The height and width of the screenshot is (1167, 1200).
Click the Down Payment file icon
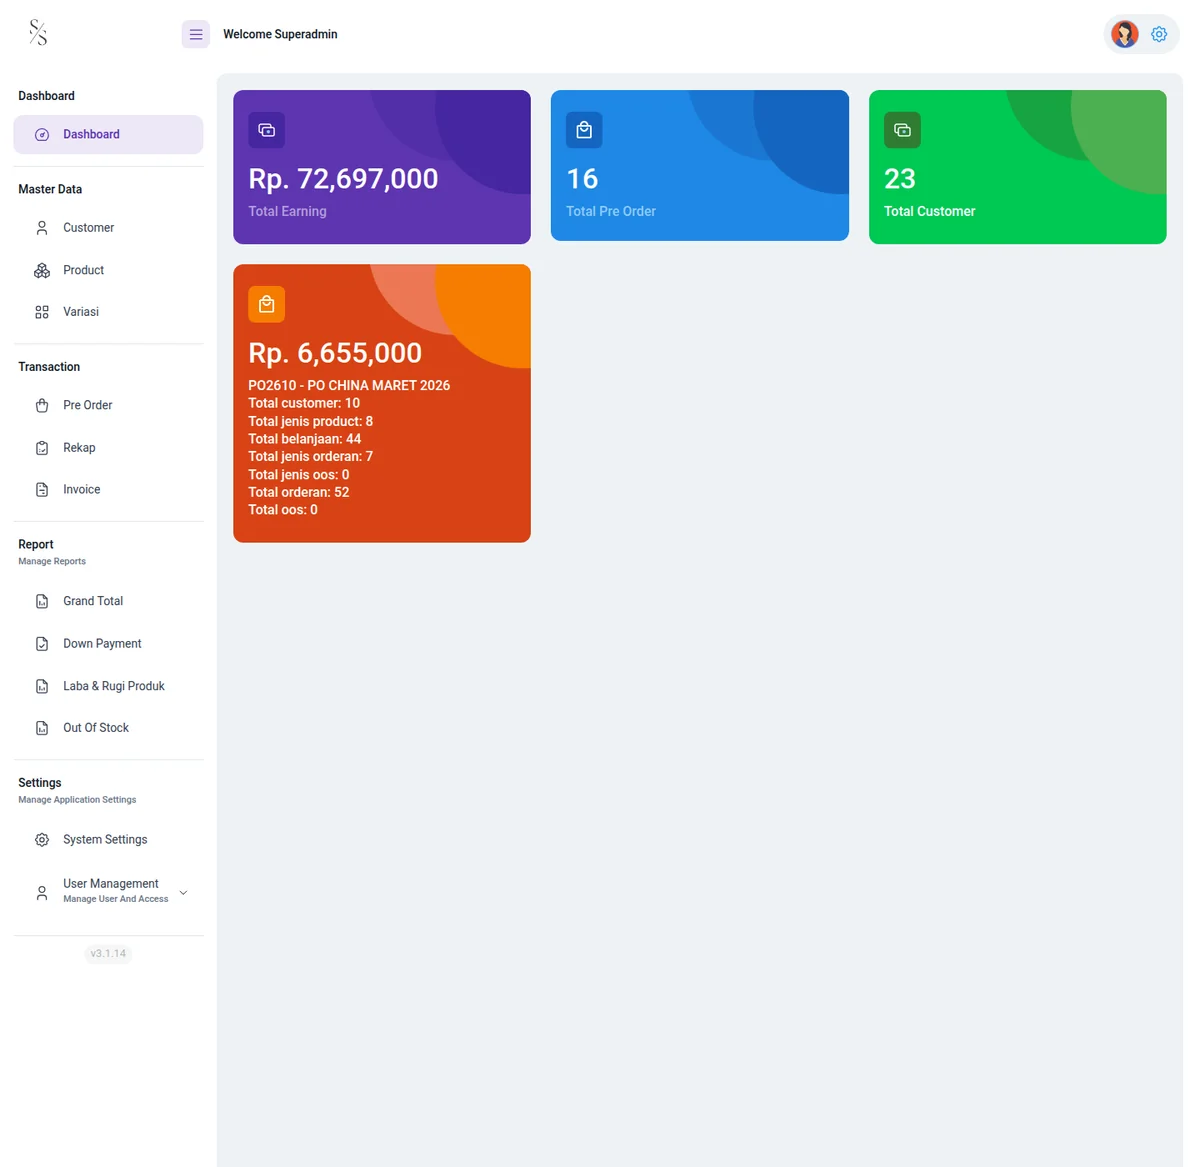pyautogui.click(x=42, y=644)
